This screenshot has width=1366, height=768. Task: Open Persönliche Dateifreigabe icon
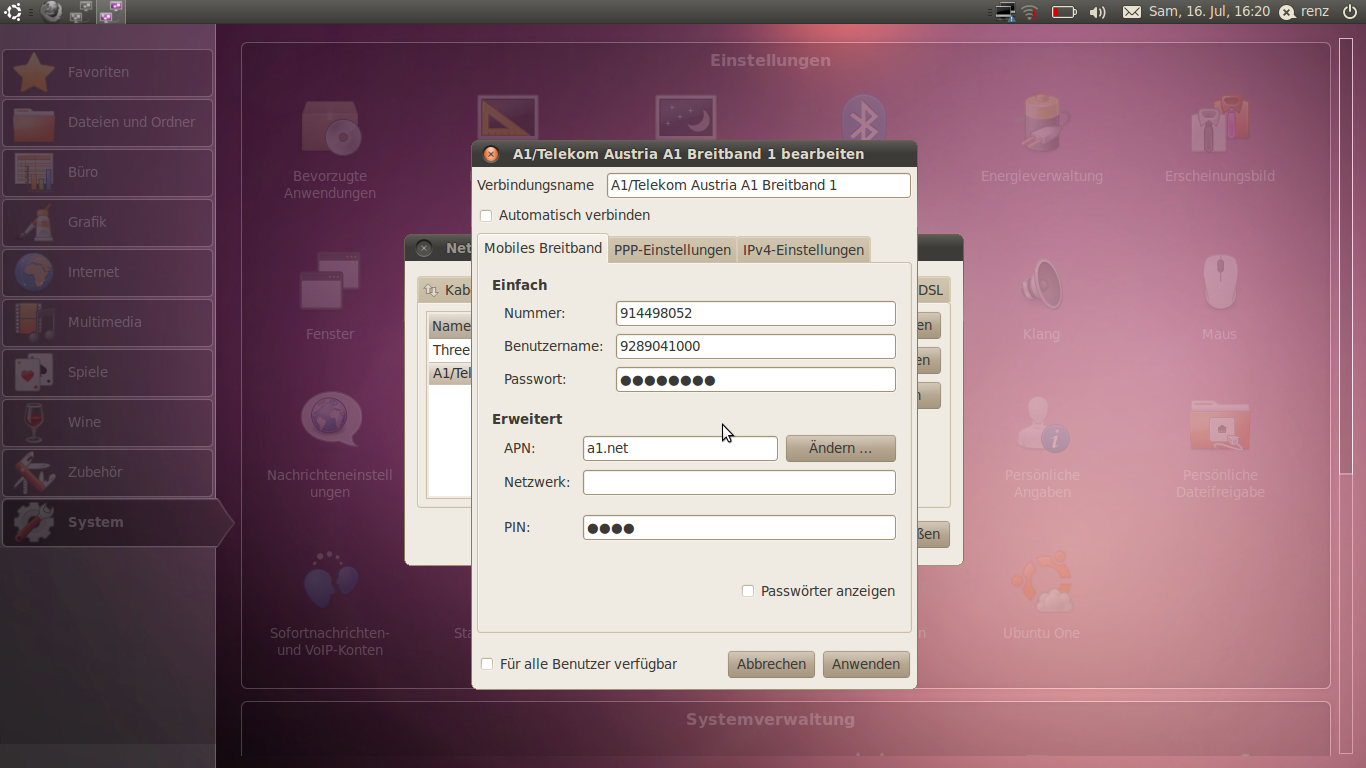tap(1220, 448)
